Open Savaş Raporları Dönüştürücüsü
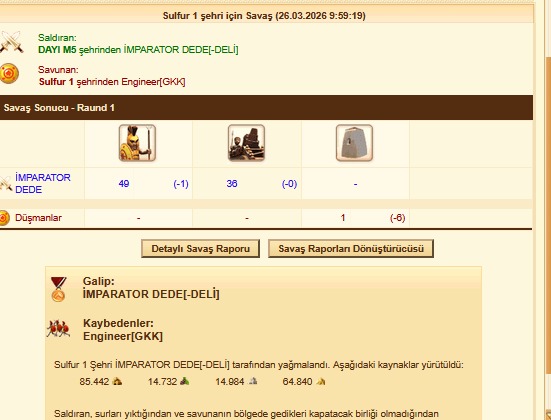Image resolution: width=551 pixels, height=420 pixels. coord(351,248)
